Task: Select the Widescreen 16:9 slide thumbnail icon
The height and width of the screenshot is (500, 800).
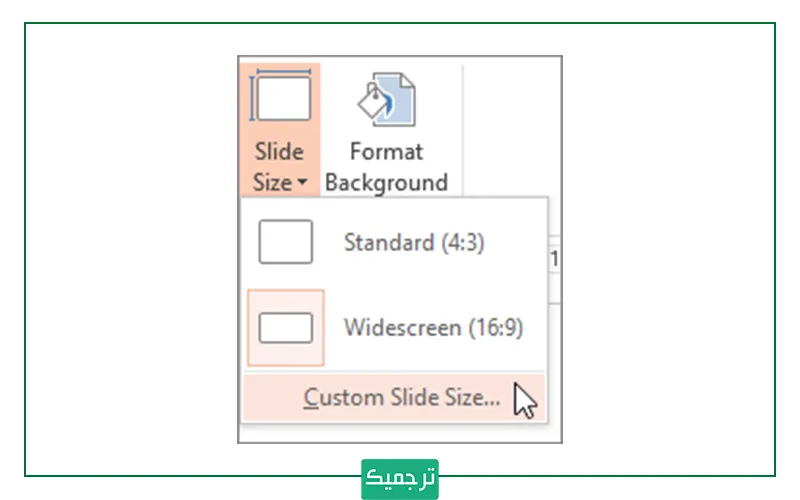Action: point(286,327)
